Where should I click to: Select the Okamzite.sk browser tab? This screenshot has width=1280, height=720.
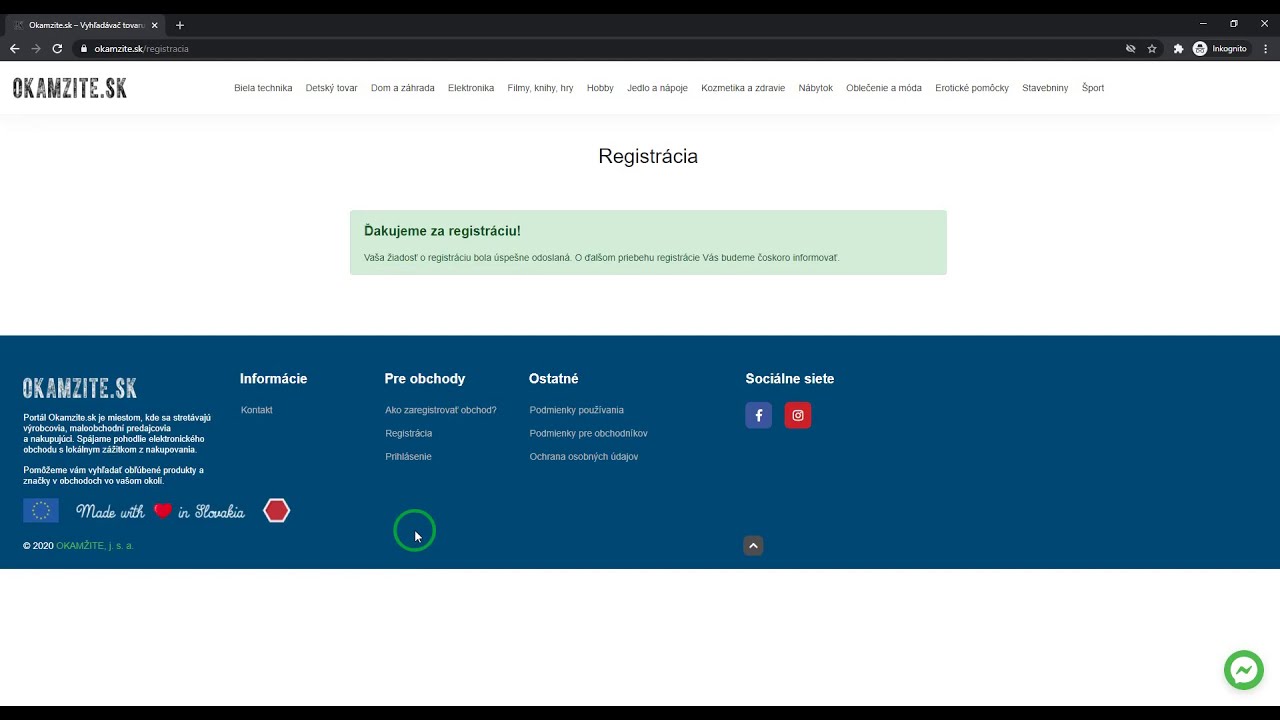[85, 25]
